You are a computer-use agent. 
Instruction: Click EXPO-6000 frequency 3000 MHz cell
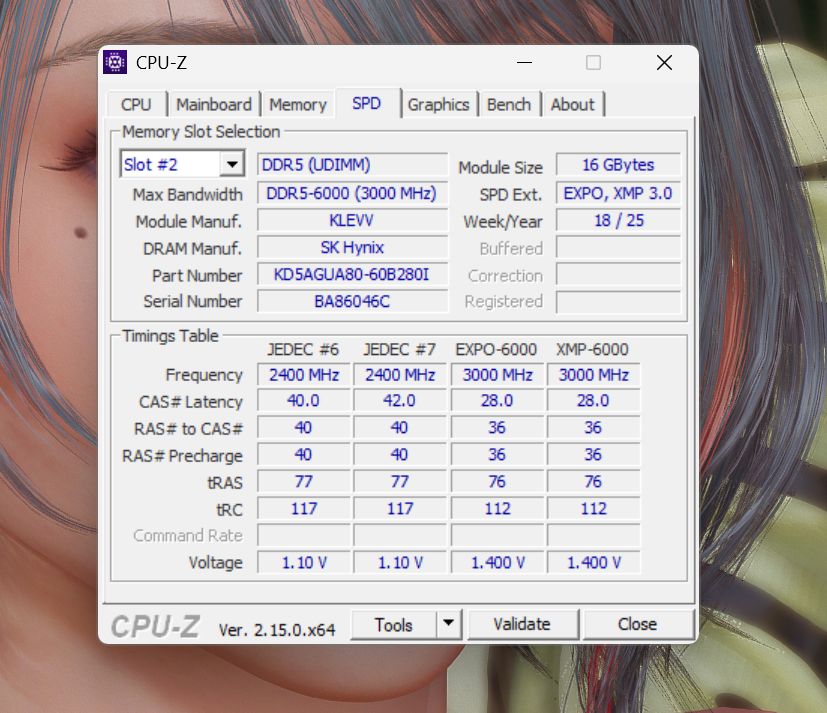[497, 374]
